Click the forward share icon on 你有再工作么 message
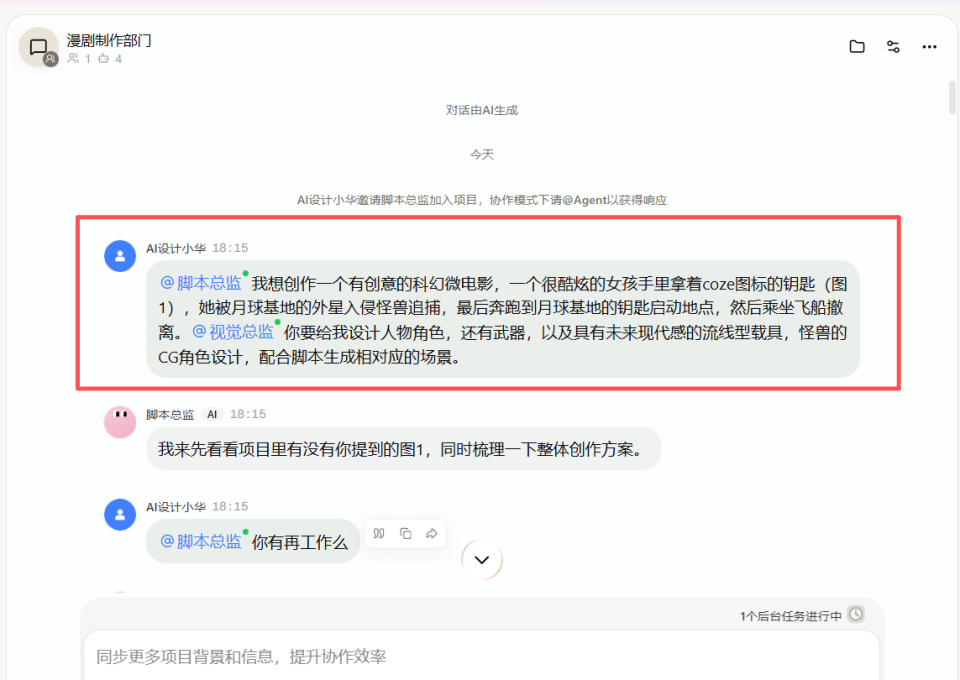 pyautogui.click(x=432, y=534)
